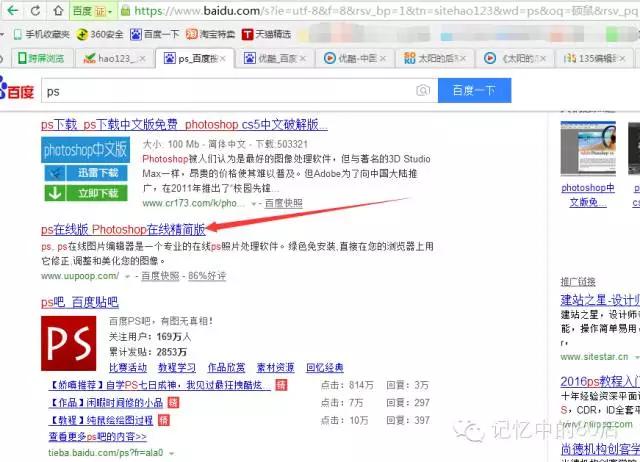640x462 pixels.
Task: Click photoshop中文版 banner image
Action: tap(85, 150)
